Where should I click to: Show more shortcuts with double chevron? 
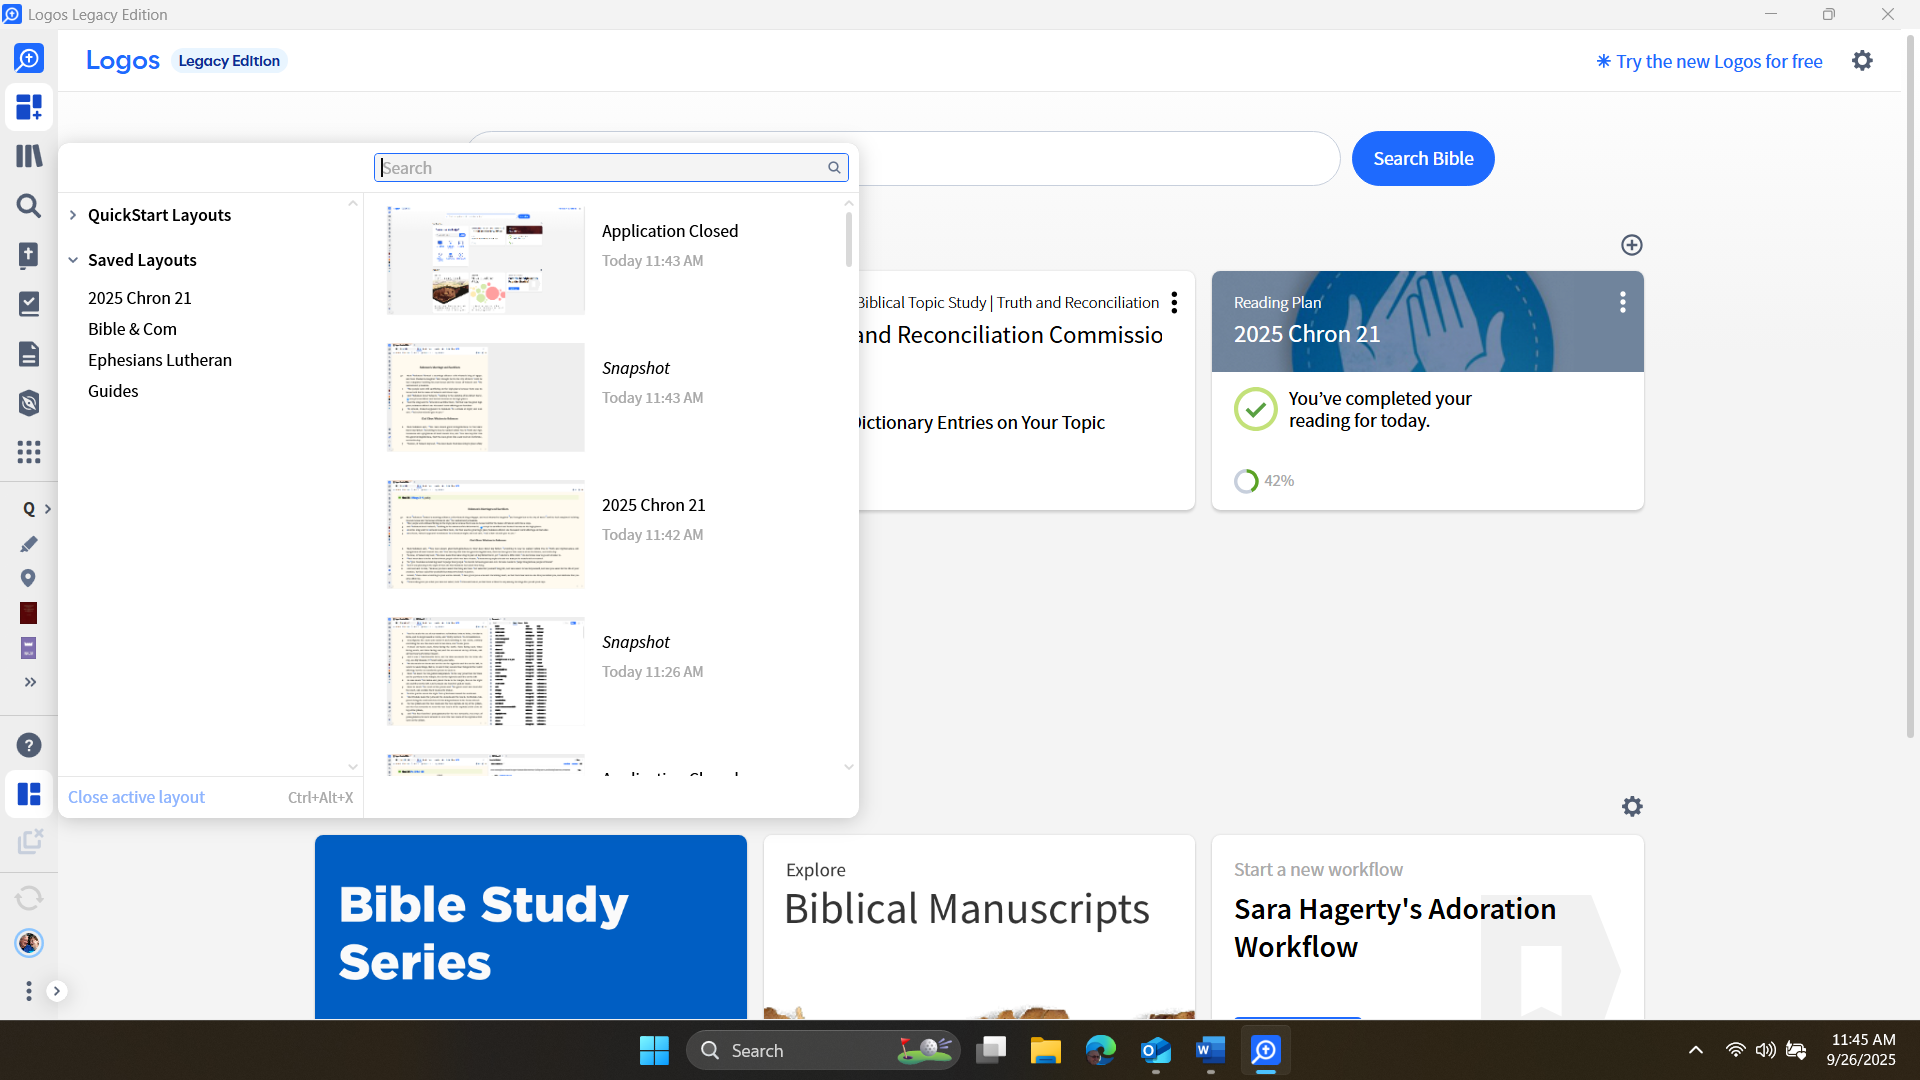coord(30,682)
